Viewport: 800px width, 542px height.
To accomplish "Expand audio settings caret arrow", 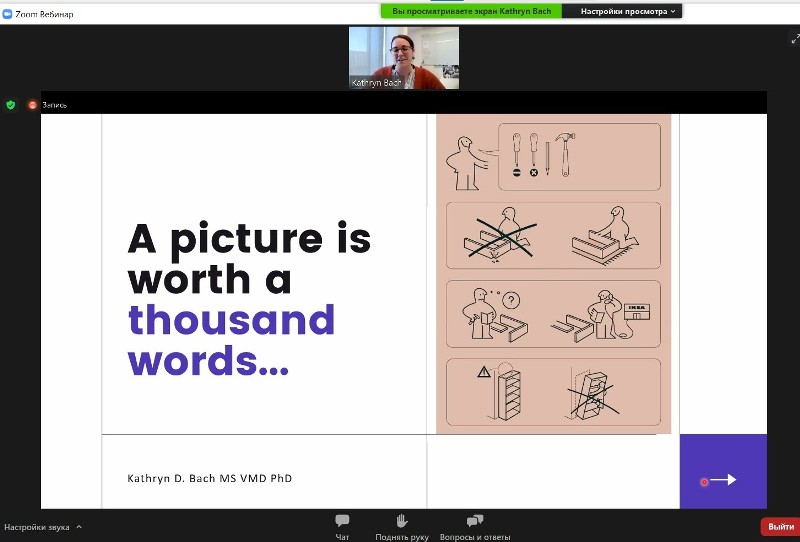I will click(79, 527).
